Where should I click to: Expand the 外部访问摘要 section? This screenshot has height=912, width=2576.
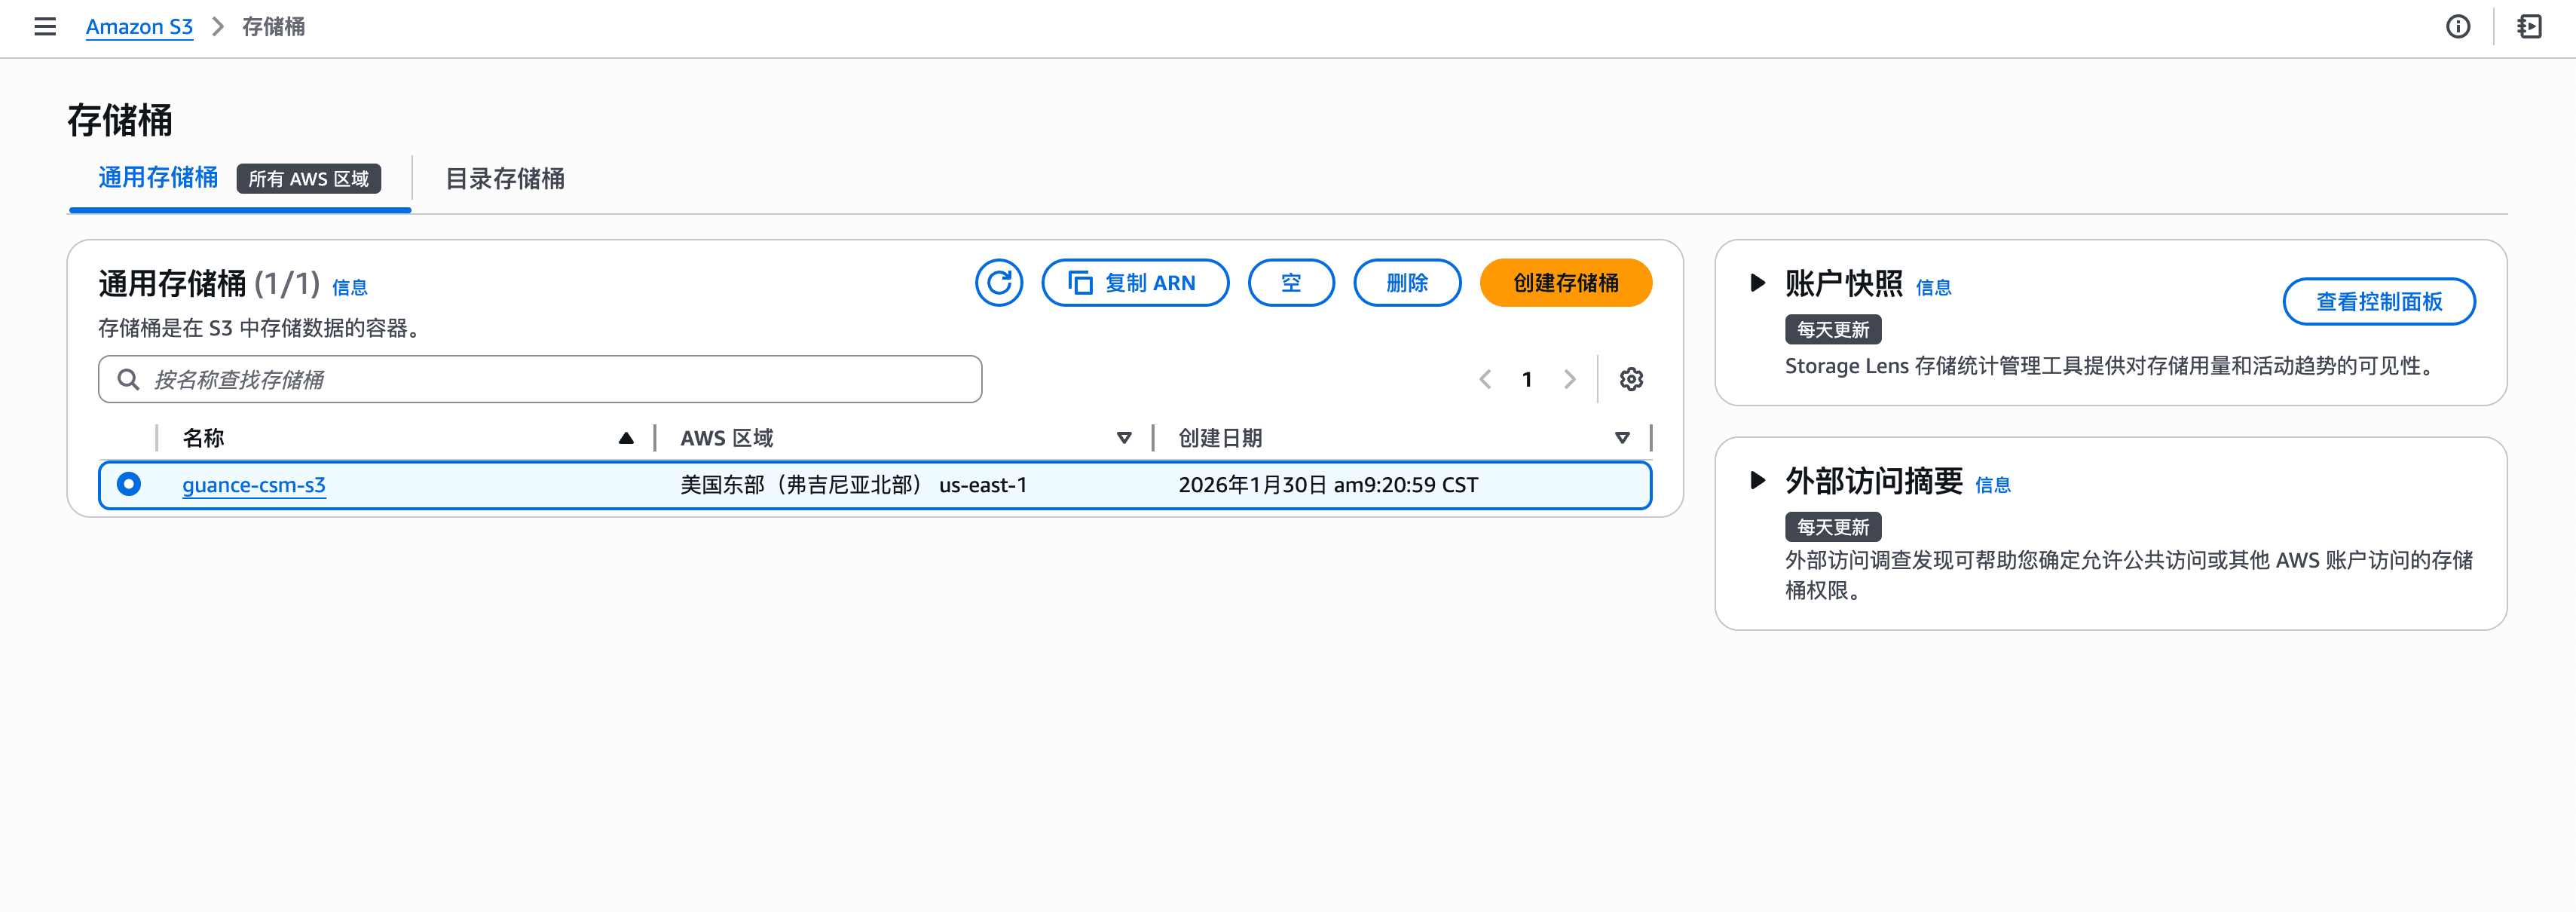[1757, 481]
